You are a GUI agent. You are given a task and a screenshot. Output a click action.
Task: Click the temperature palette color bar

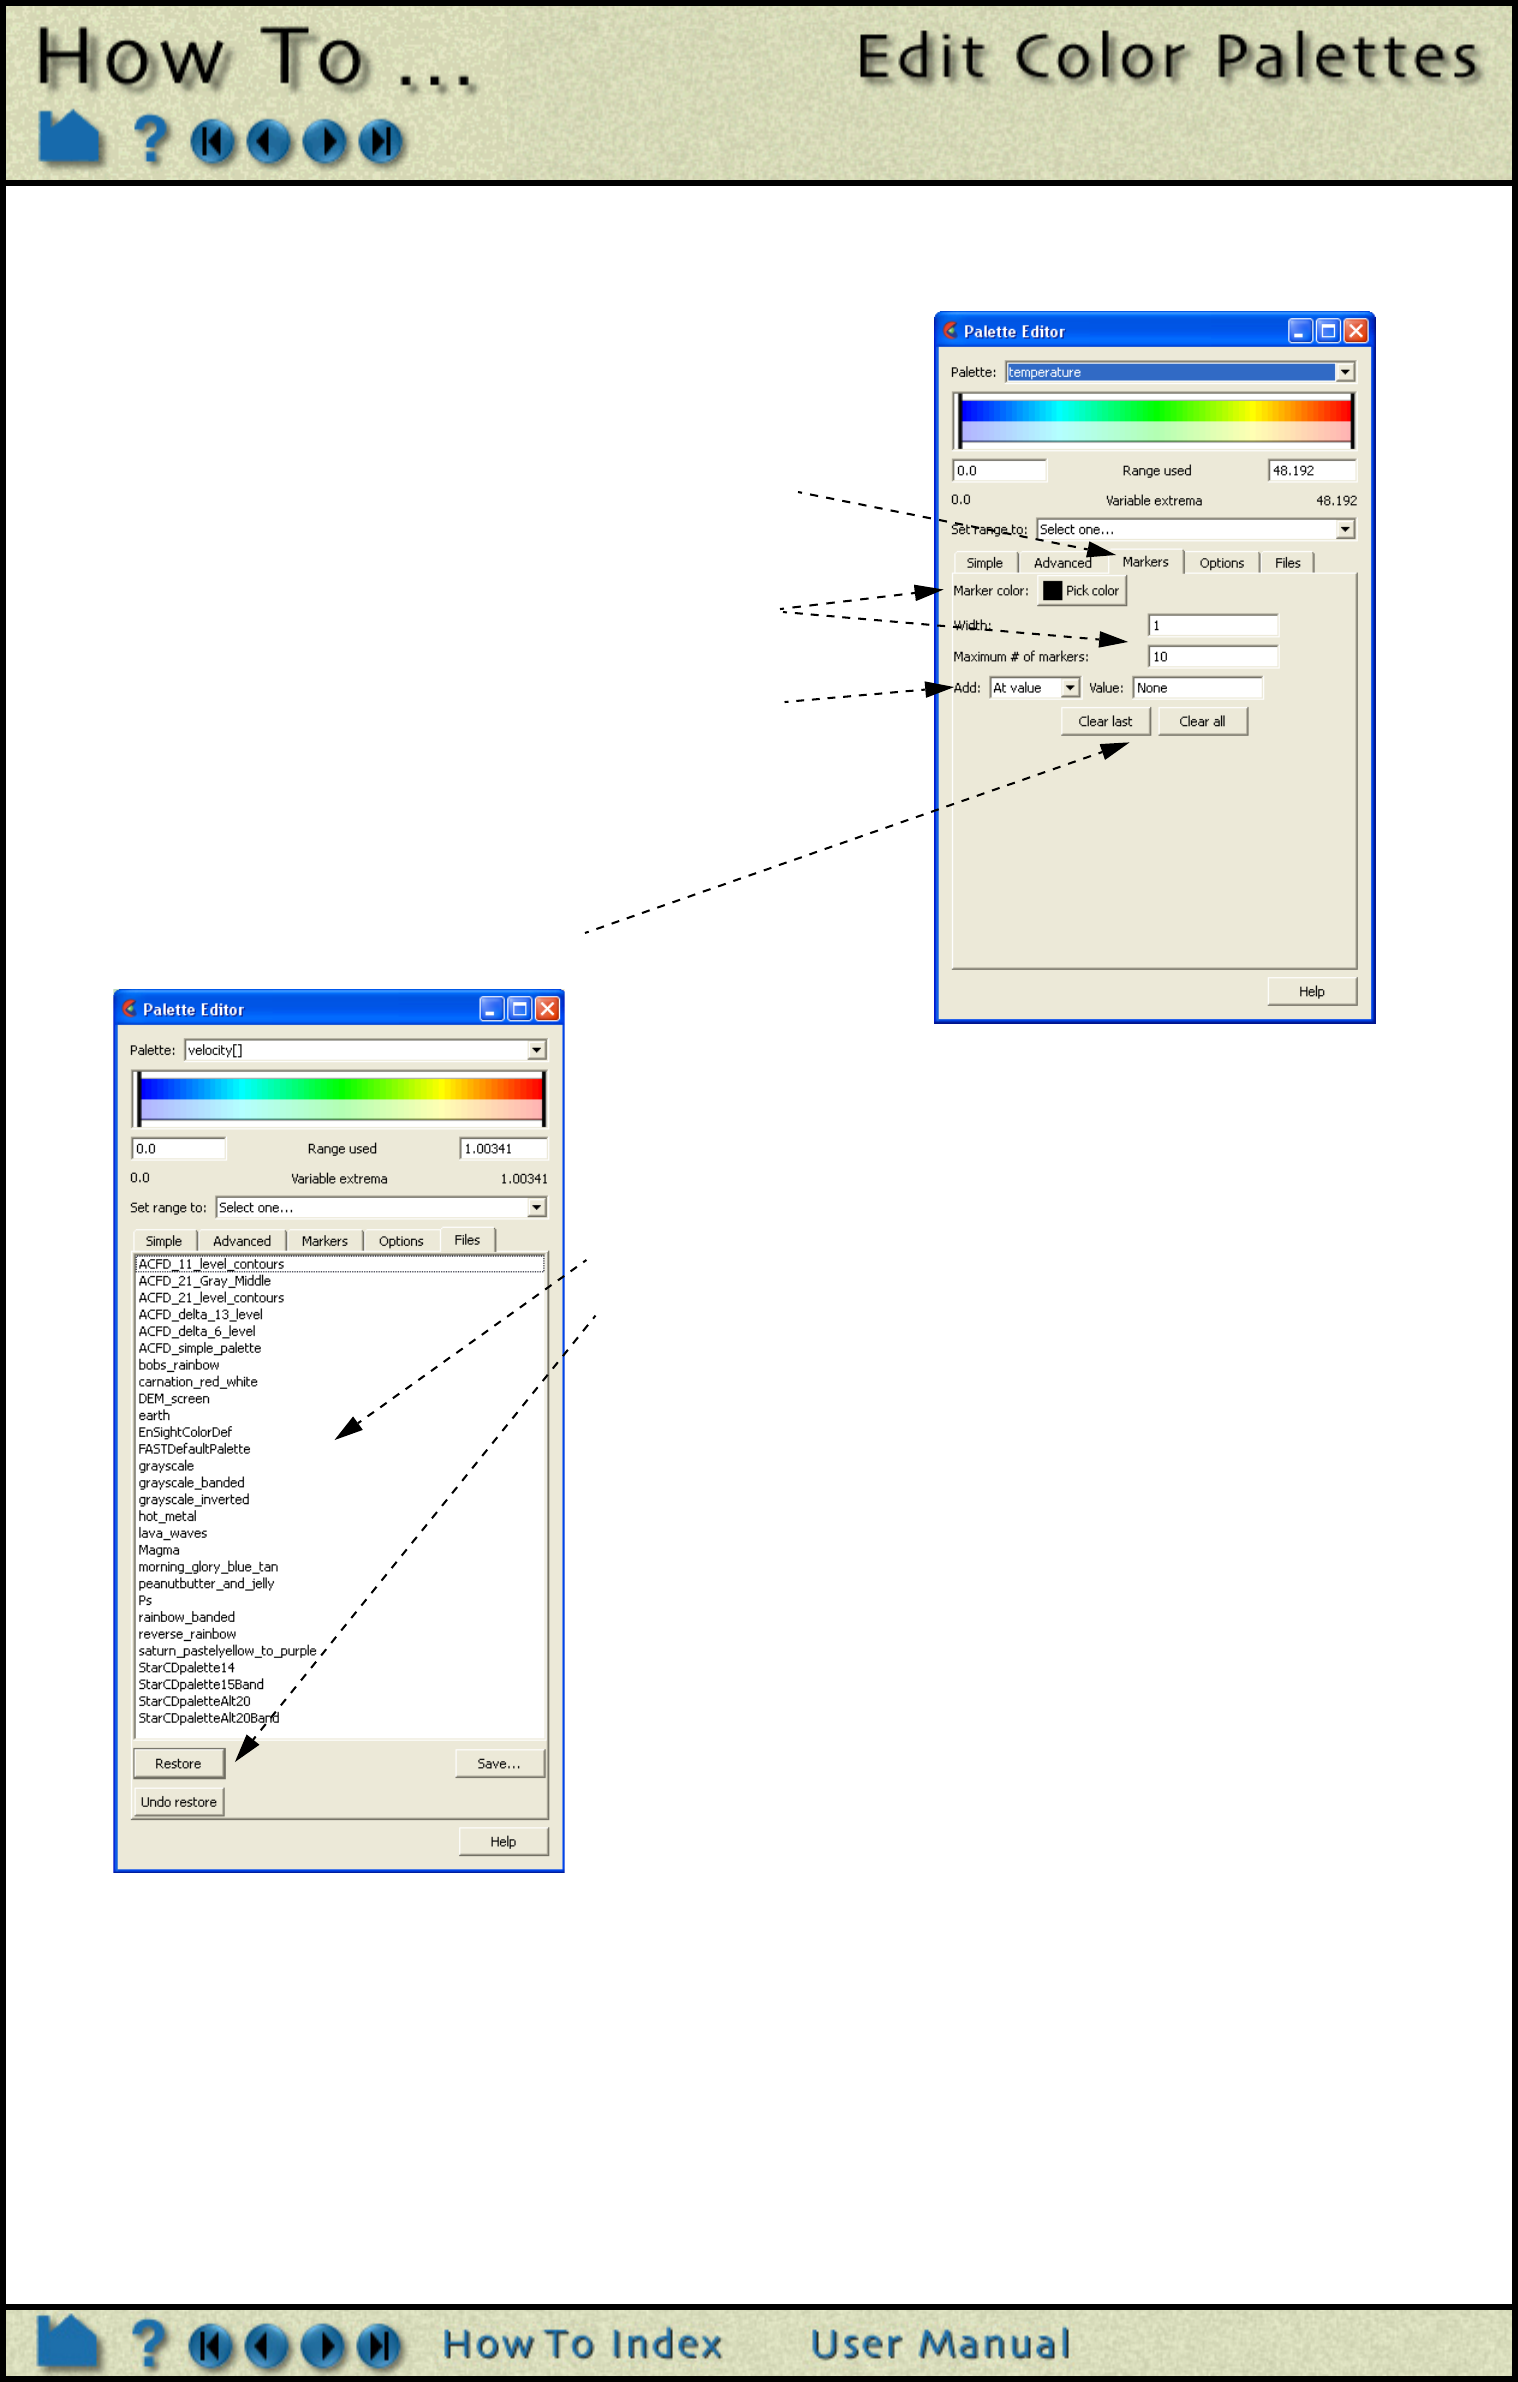[1155, 420]
